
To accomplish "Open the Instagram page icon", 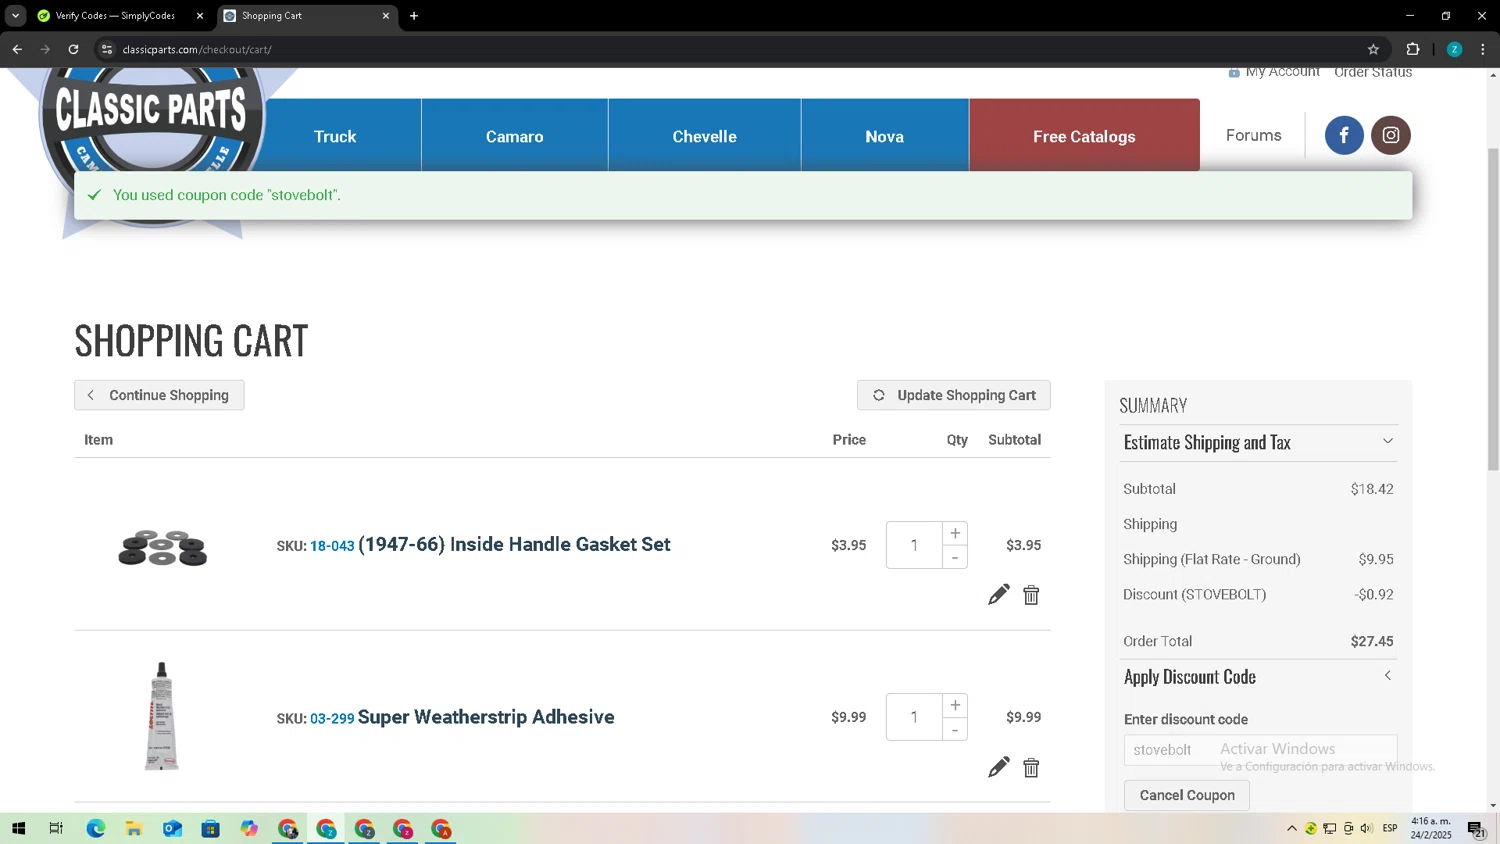I will pos(1391,135).
